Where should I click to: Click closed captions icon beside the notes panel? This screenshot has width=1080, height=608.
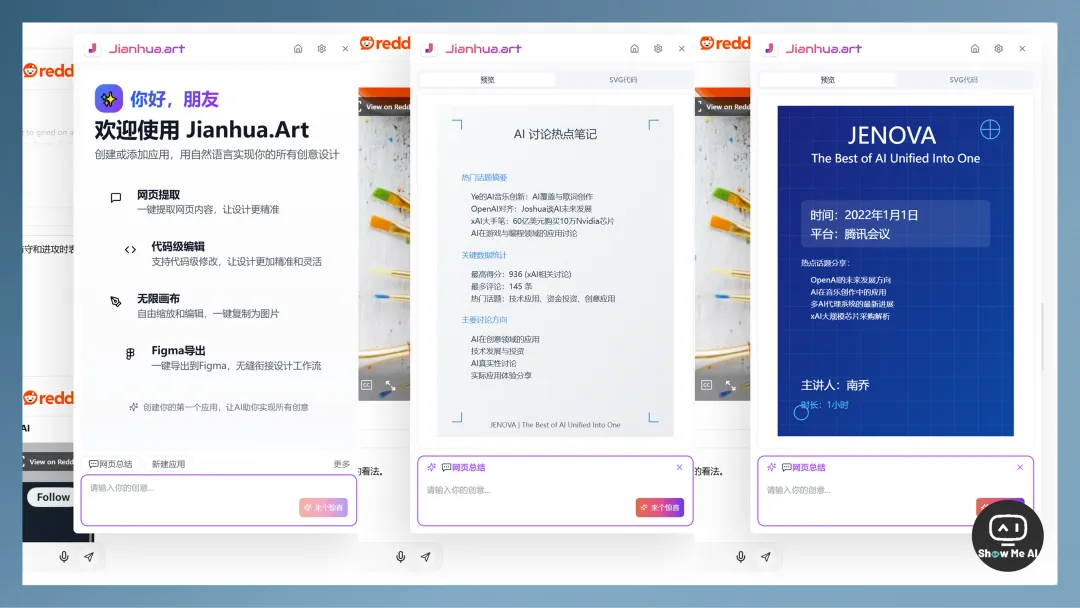tap(366, 386)
